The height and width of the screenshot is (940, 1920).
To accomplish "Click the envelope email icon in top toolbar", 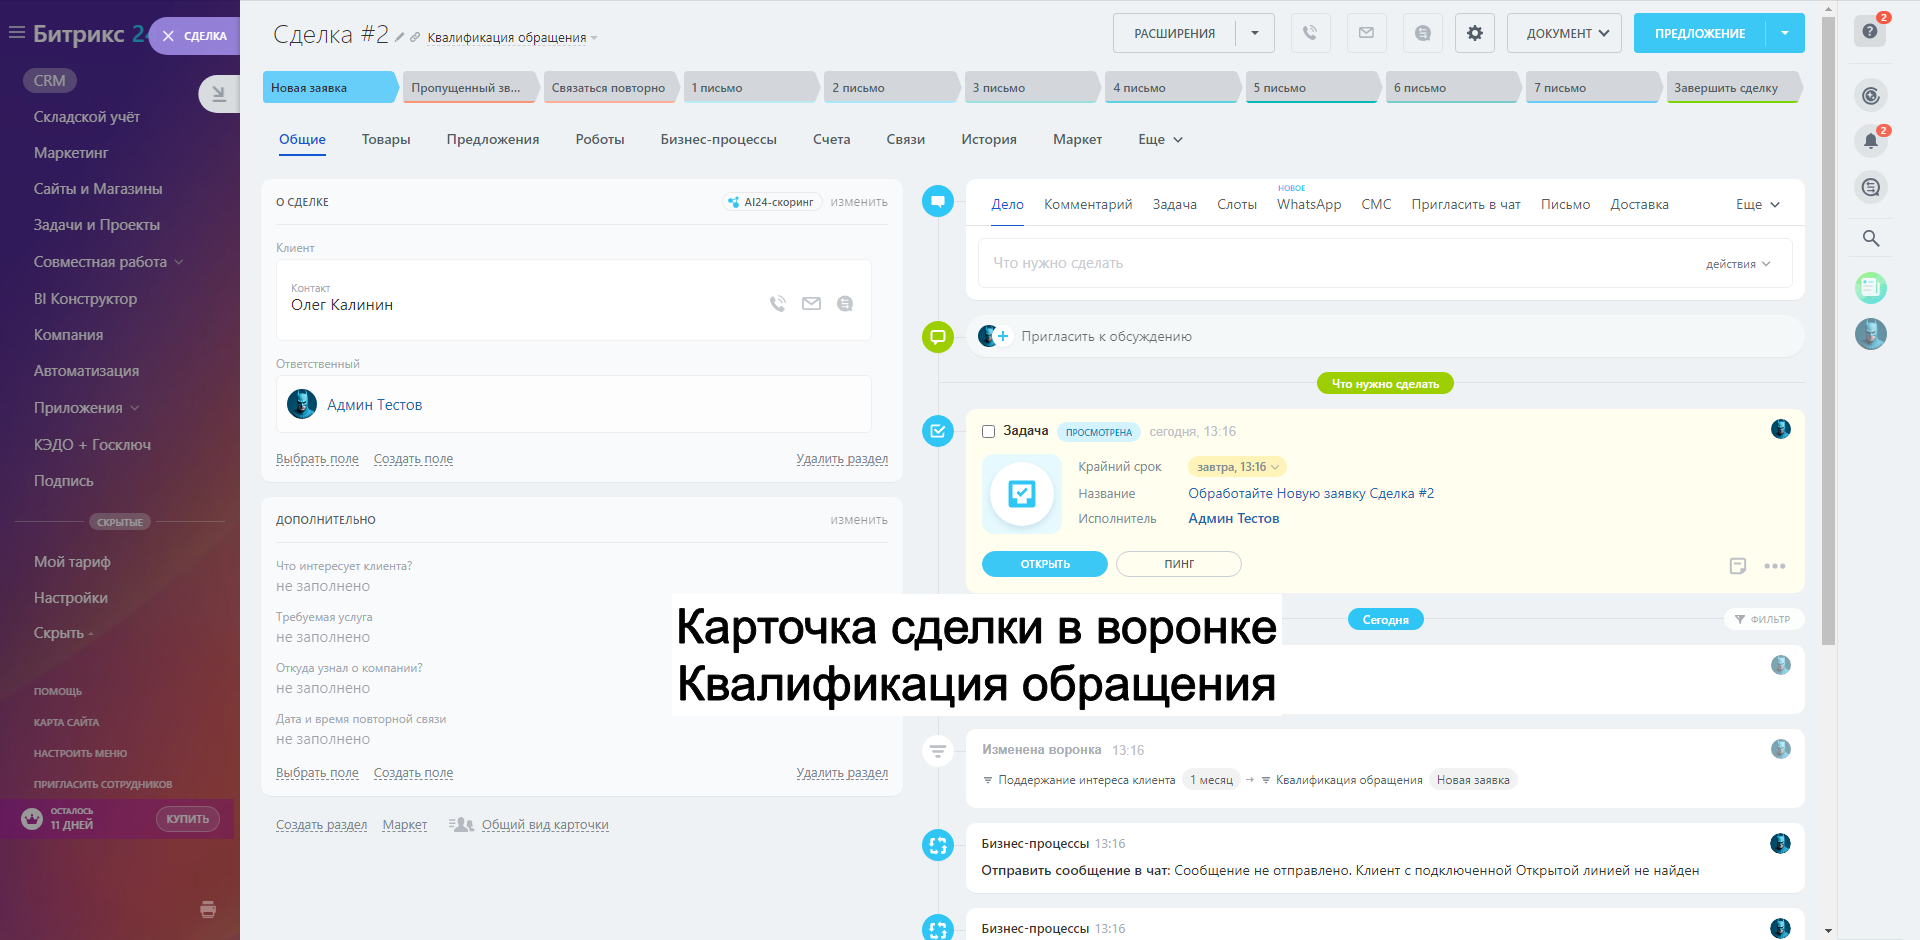I will coord(1366,33).
